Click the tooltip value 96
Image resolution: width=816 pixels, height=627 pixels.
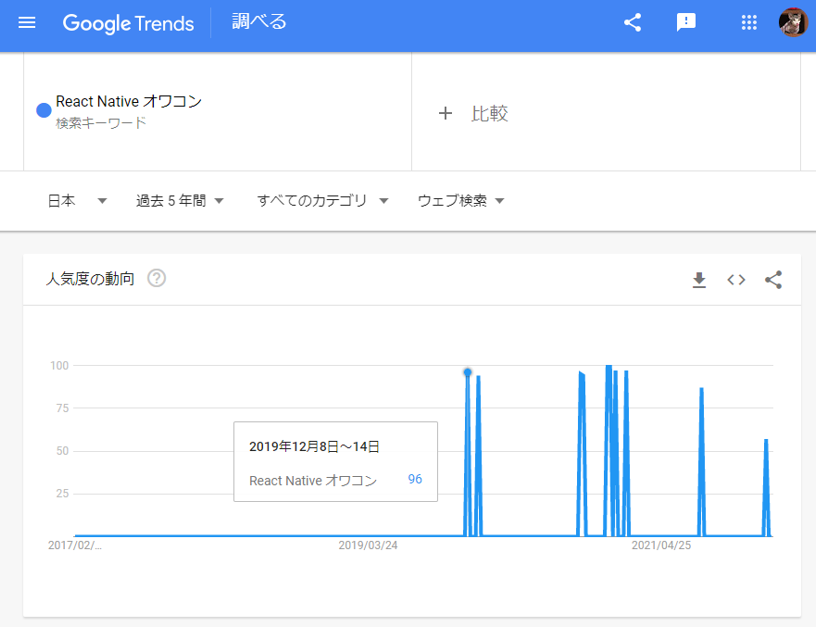415,479
